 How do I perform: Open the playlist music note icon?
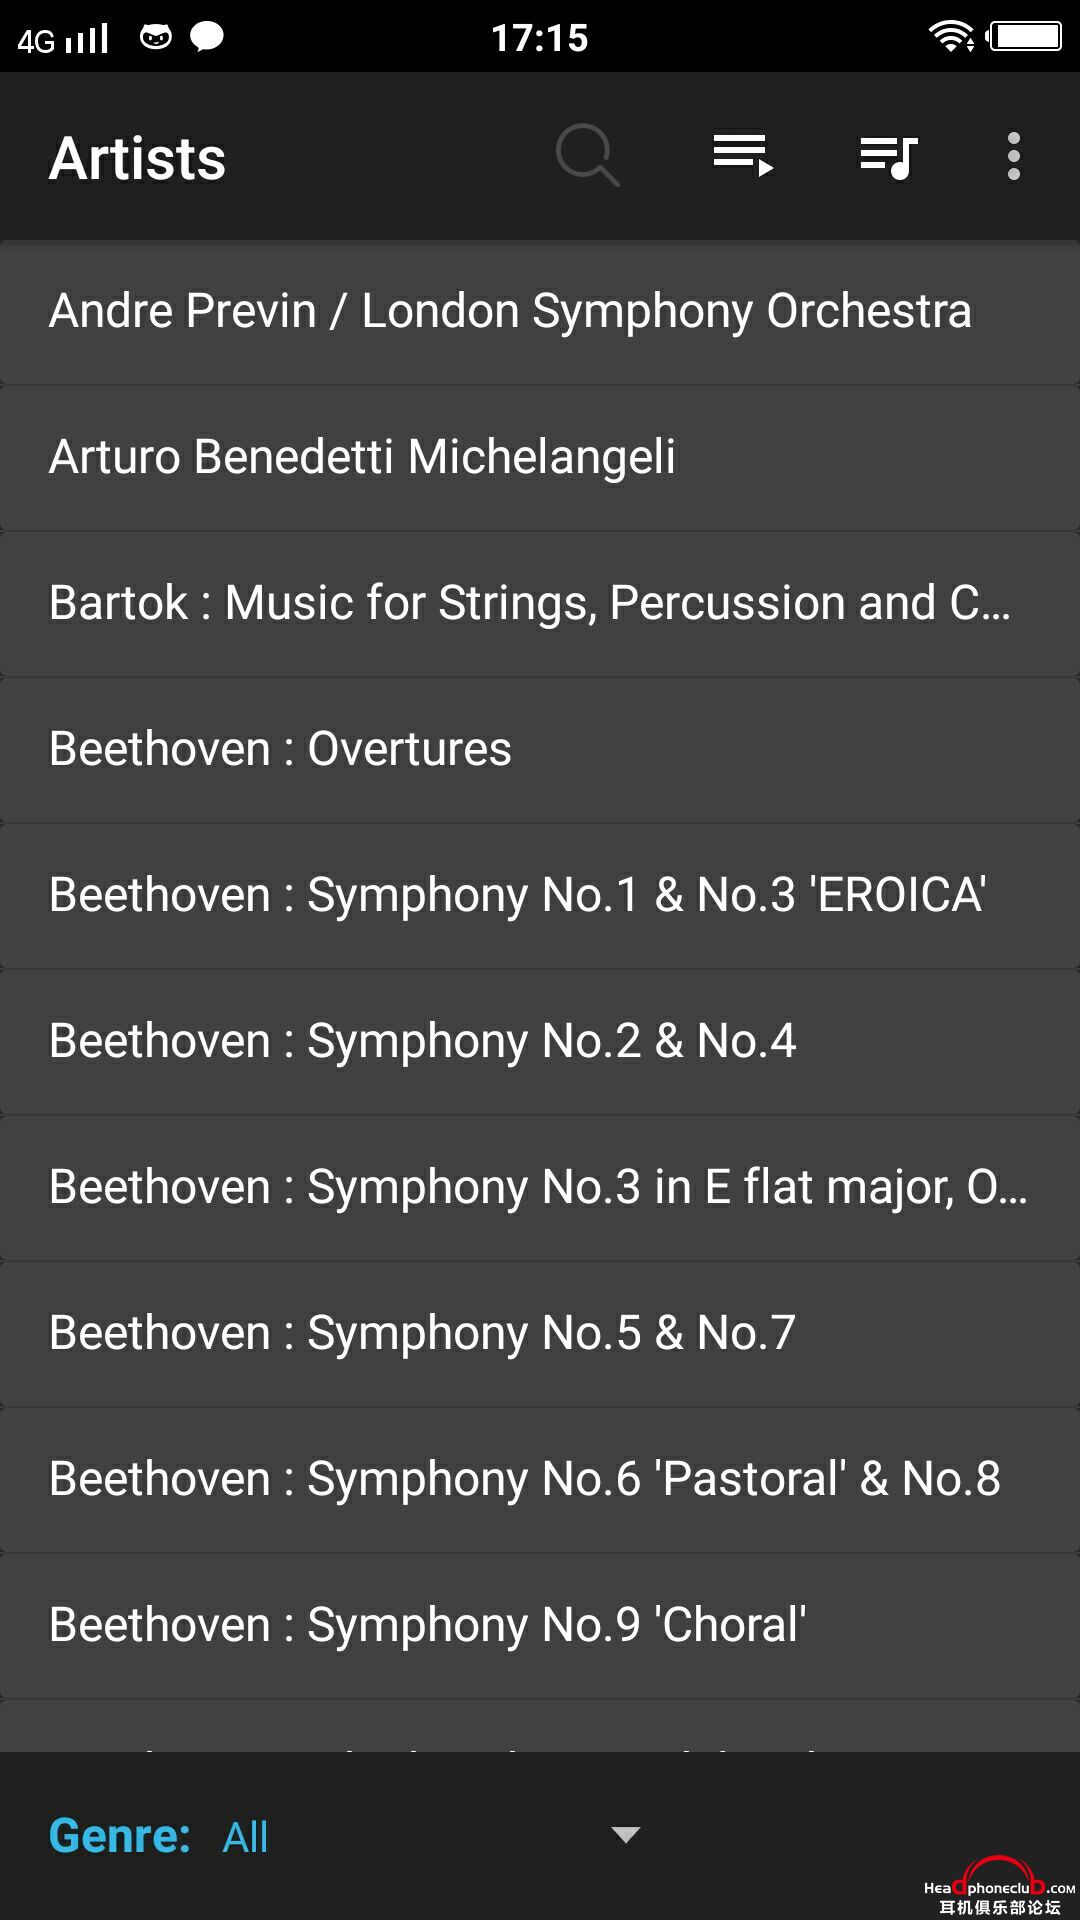point(889,157)
